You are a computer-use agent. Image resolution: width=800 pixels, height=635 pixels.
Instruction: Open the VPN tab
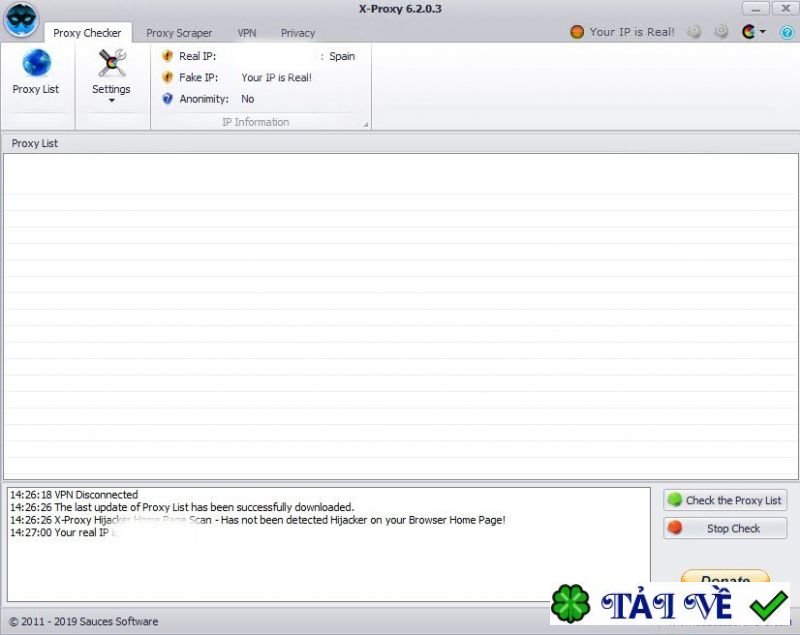(x=246, y=32)
